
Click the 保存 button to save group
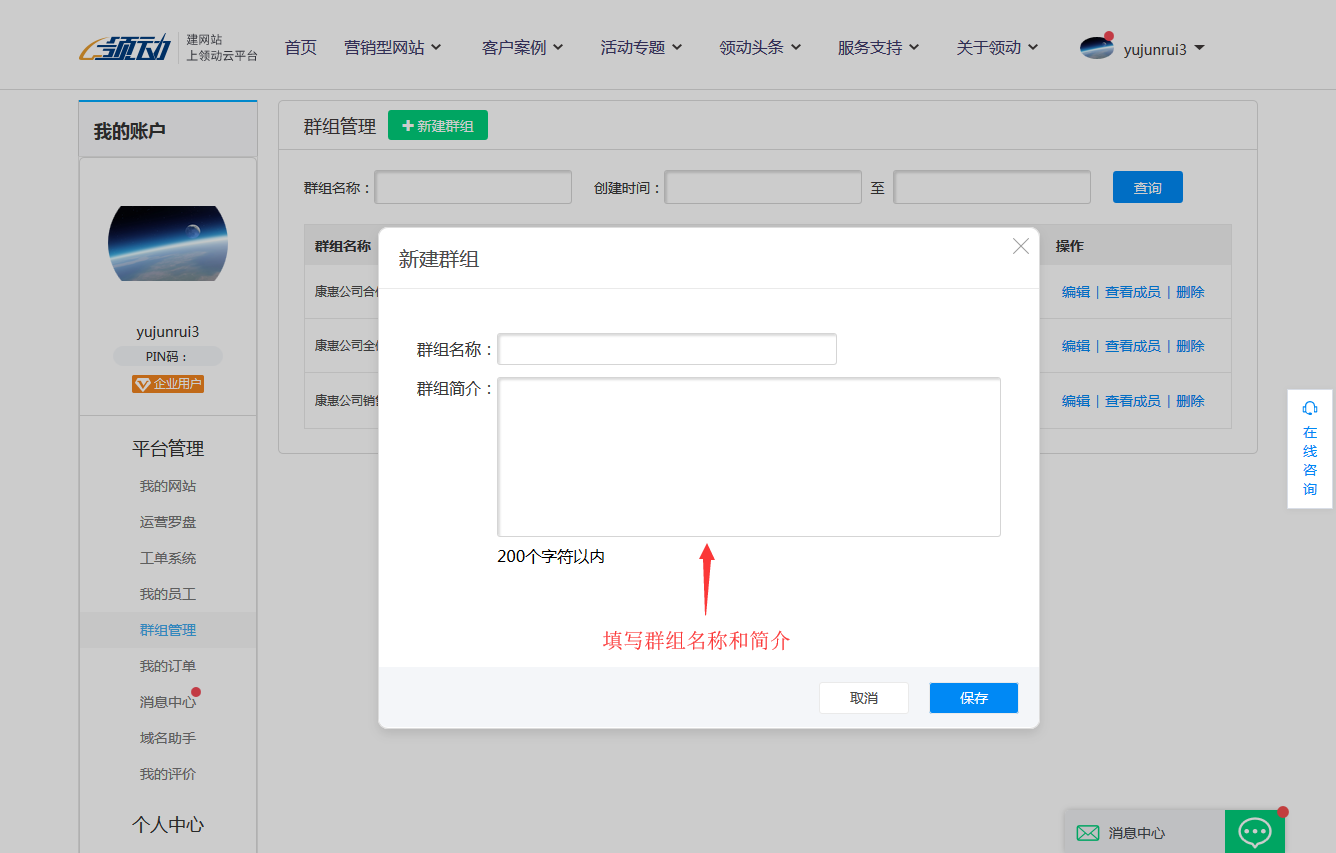click(973, 697)
